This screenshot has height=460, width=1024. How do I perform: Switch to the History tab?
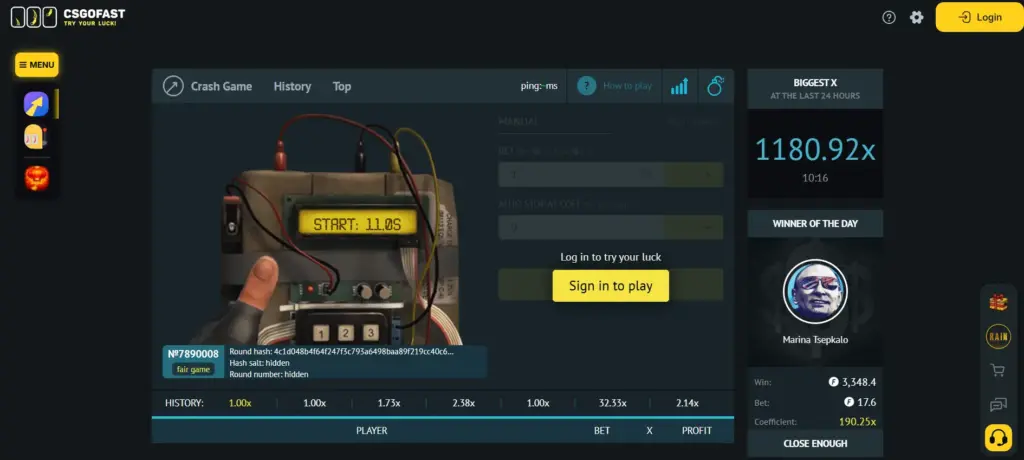pos(292,86)
